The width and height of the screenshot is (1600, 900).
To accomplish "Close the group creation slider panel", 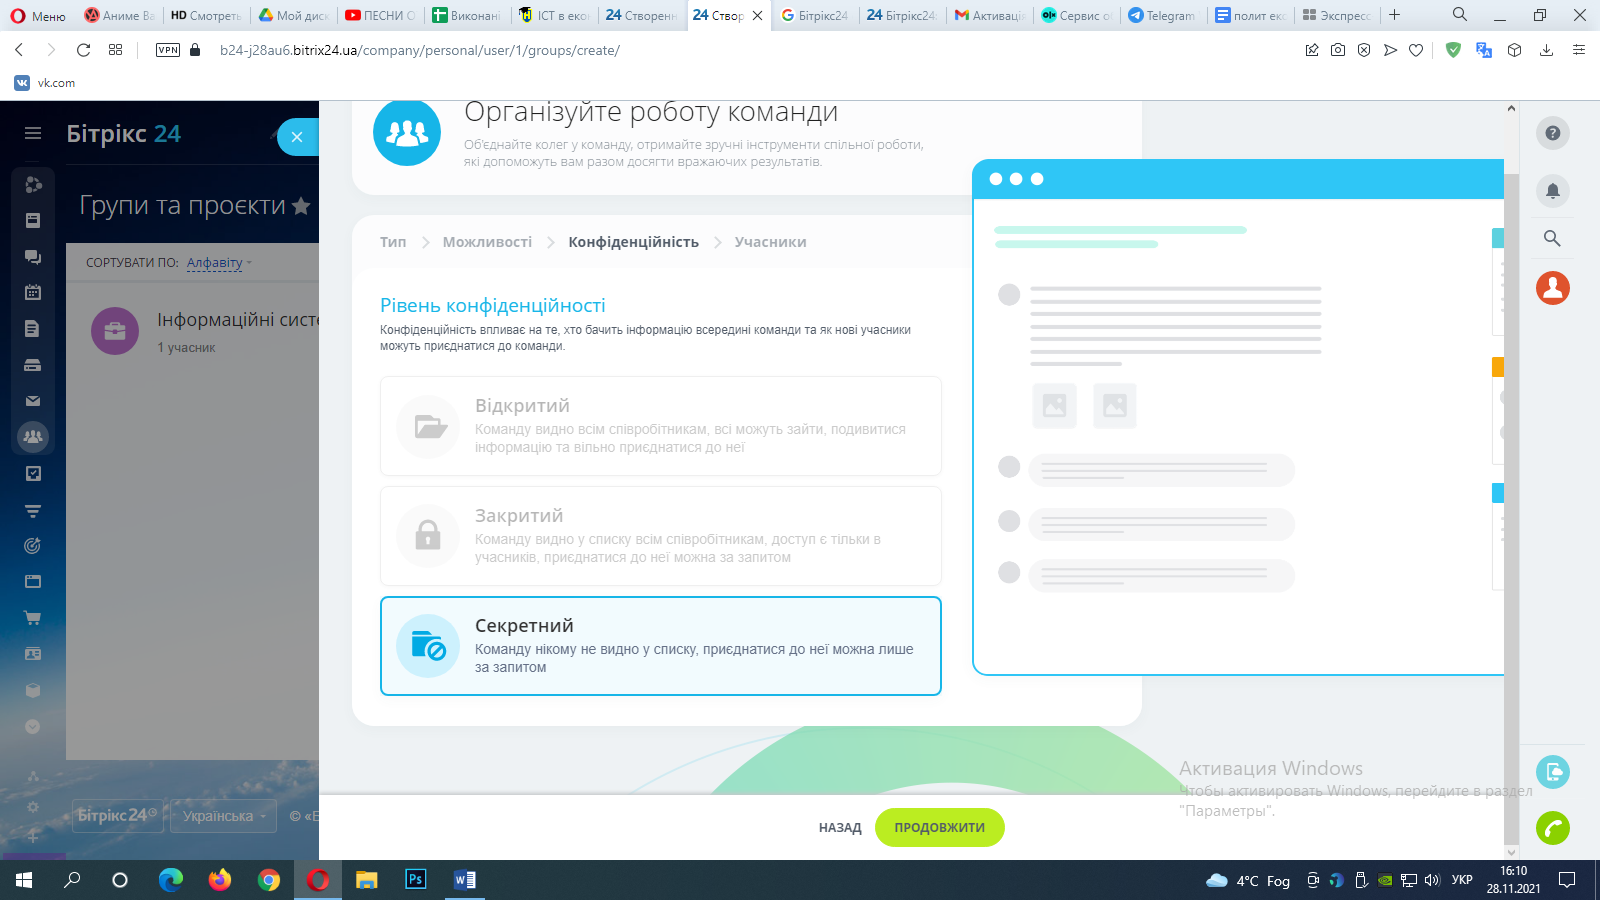I will click(x=297, y=137).
